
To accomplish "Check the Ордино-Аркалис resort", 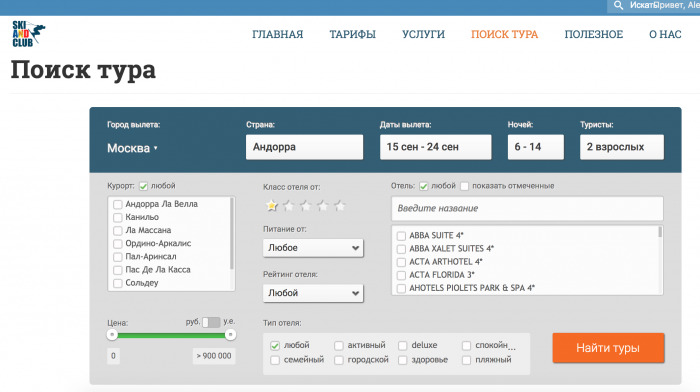I will click(x=118, y=244).
